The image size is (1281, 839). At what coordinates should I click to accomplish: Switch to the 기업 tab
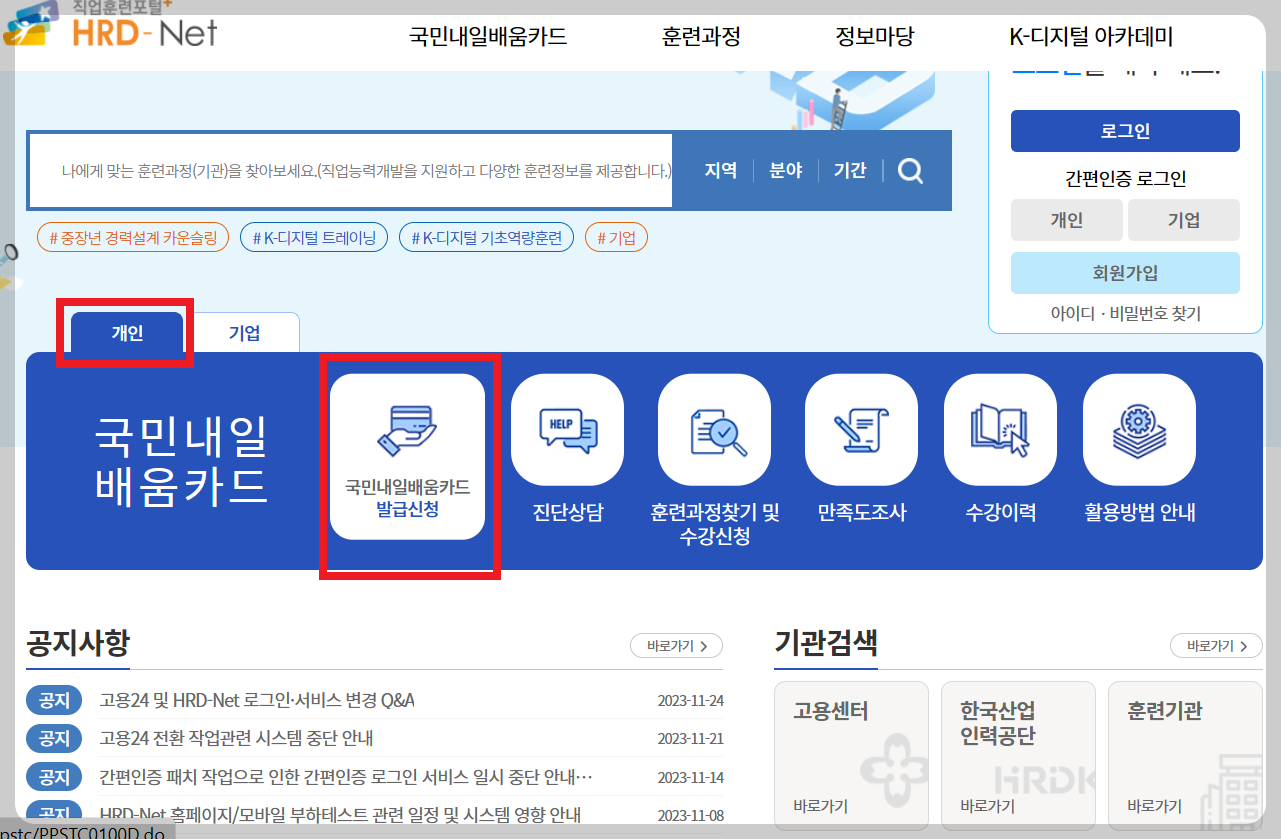click(x=245, y=333)
